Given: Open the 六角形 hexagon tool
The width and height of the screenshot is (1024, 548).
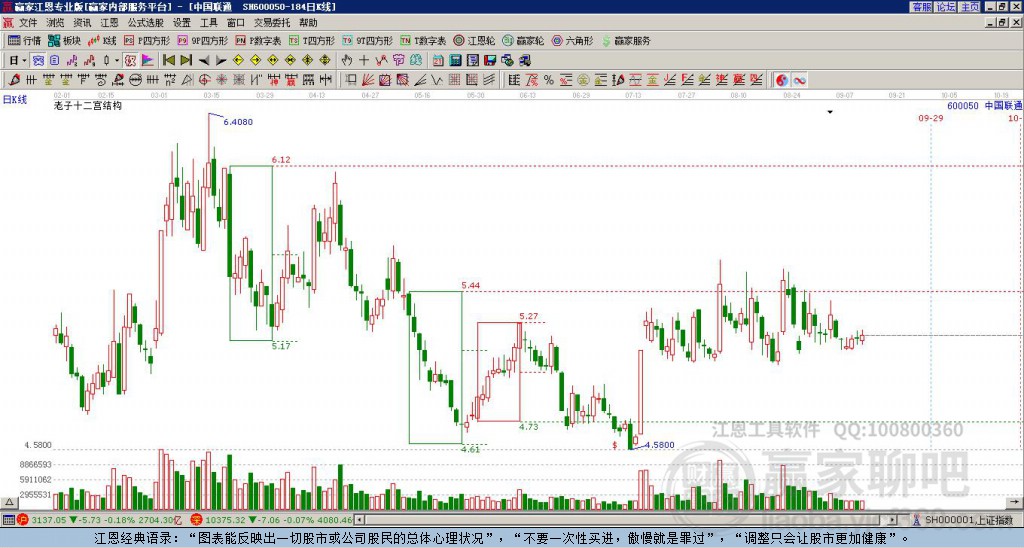Looking at the screenshot, I should 573,40.
